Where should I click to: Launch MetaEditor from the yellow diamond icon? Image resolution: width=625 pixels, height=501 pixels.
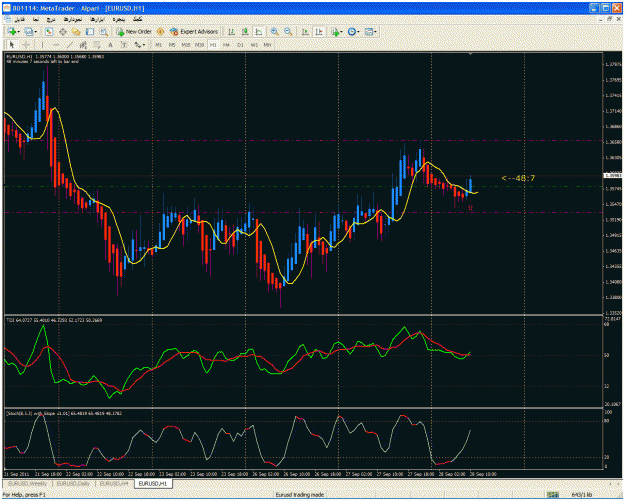click(x=160, y=31)
